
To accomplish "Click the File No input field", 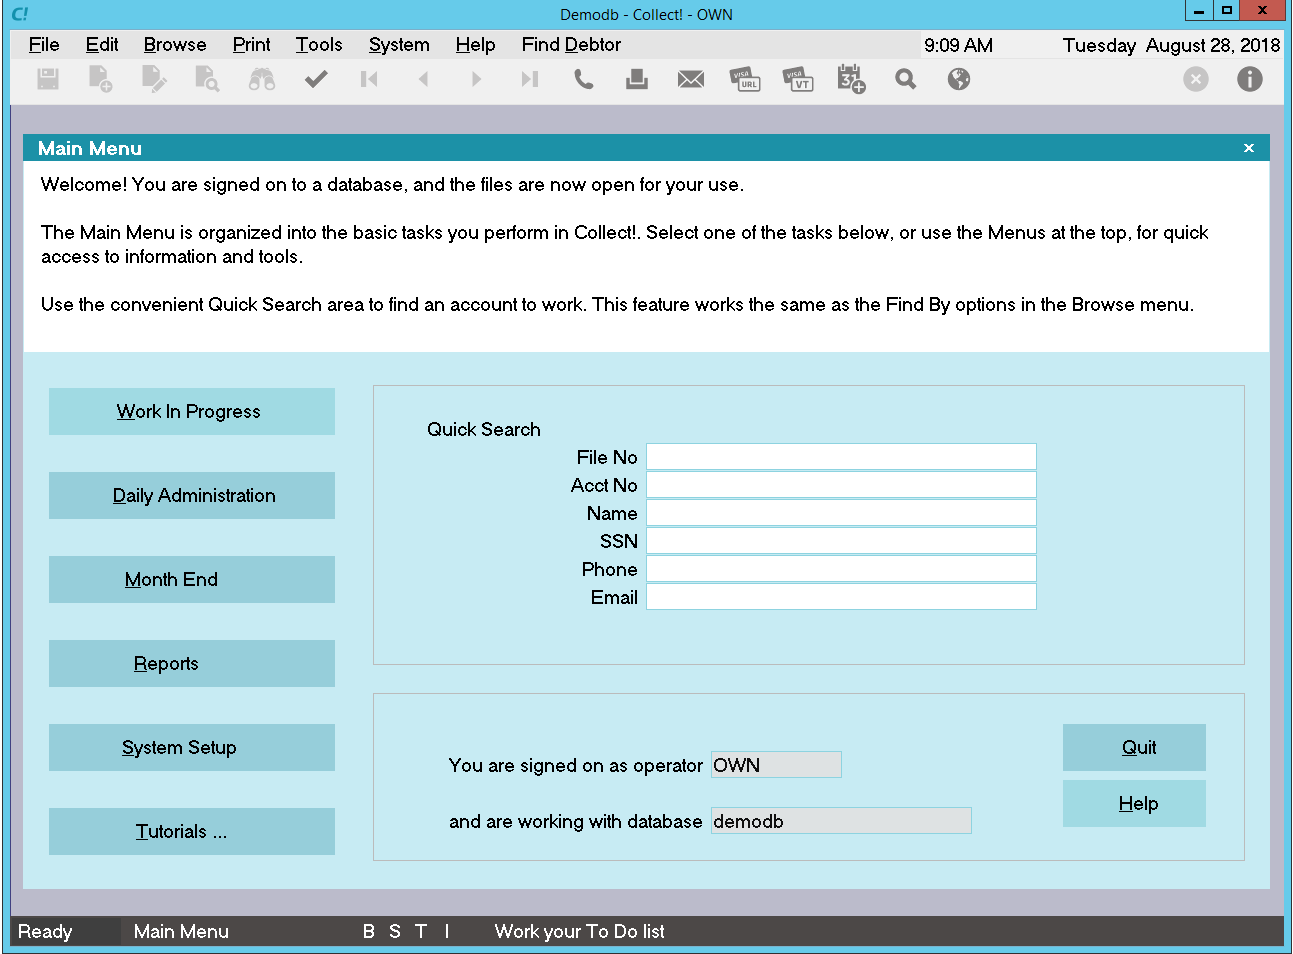I will (x=841, y=457).
